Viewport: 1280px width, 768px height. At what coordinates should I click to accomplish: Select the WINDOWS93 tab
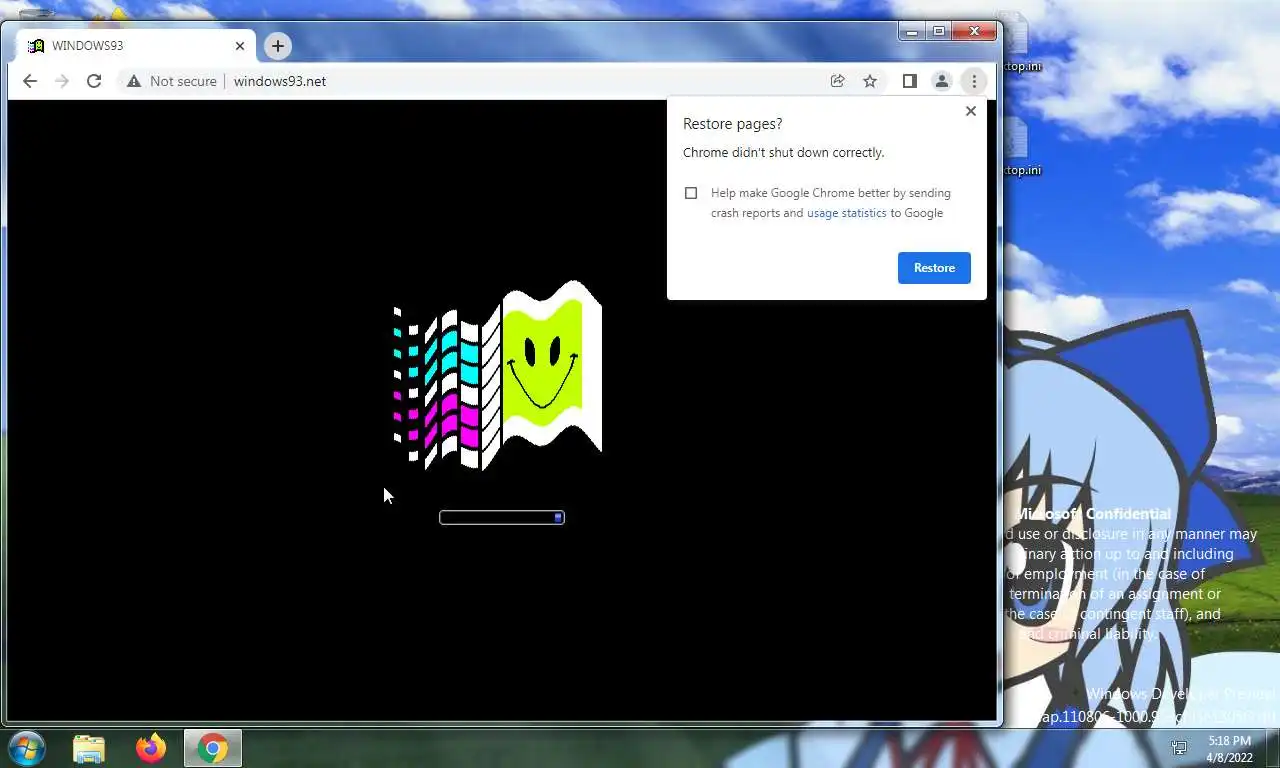(135, 46)
